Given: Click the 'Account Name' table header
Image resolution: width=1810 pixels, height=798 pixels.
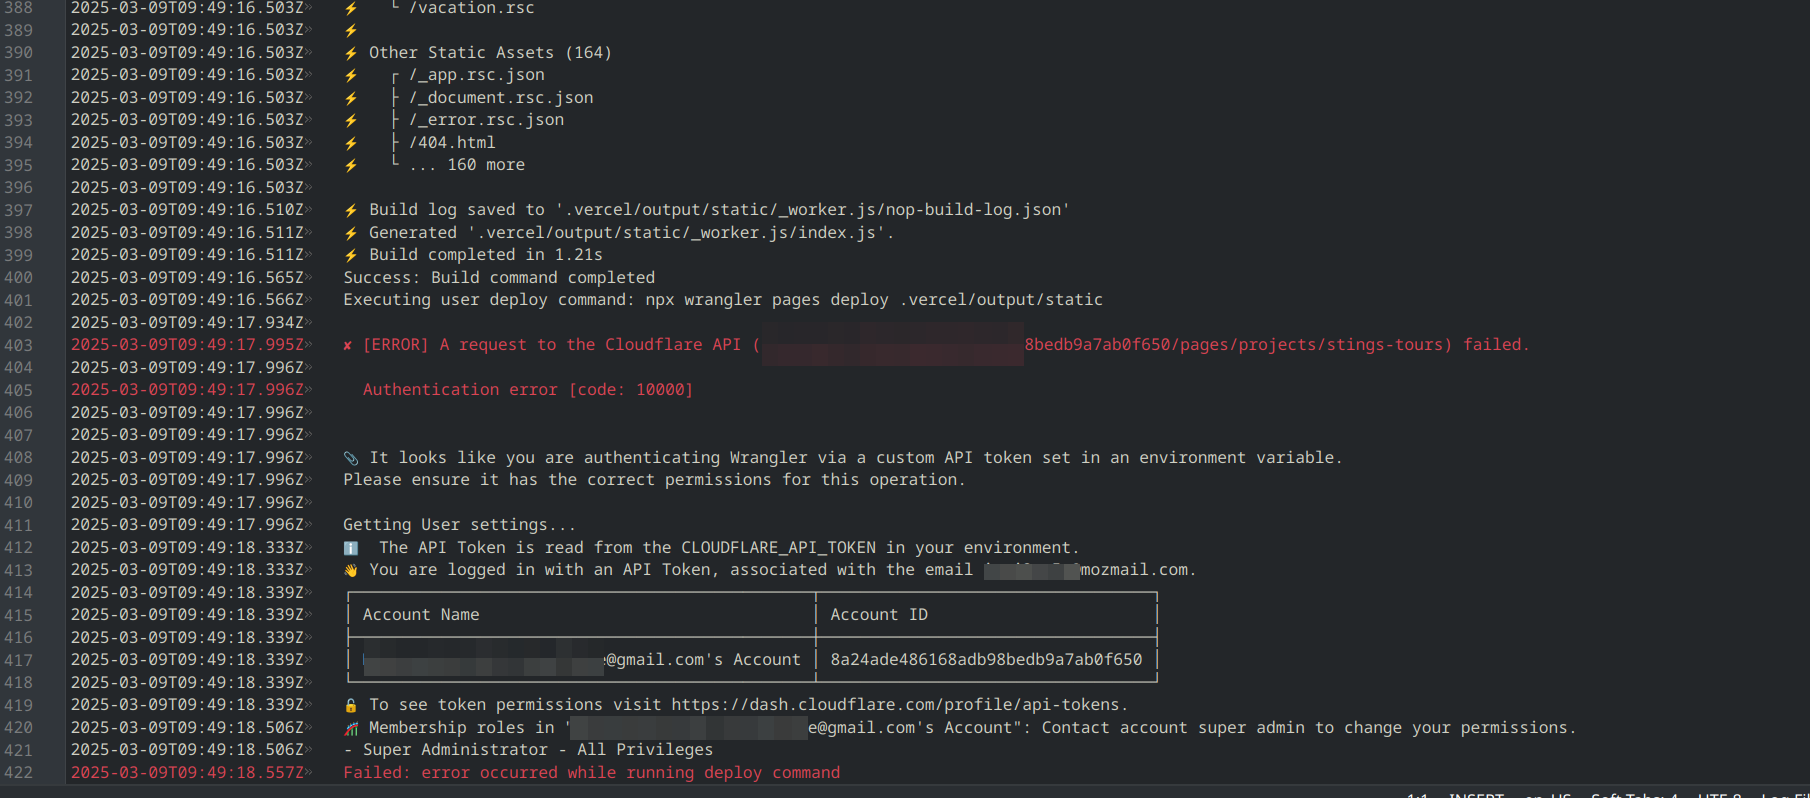Looking at the screenshot, I should tap(420, 615).
